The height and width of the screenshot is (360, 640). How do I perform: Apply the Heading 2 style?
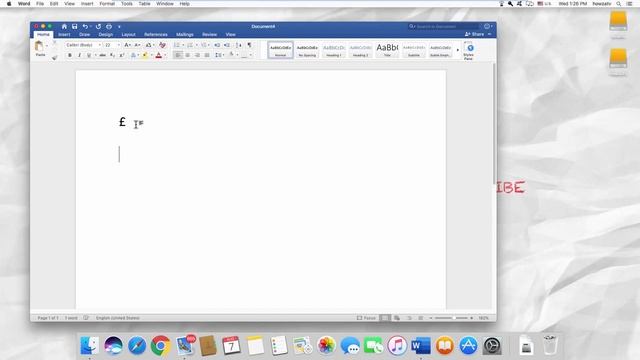tap(360, 50)
